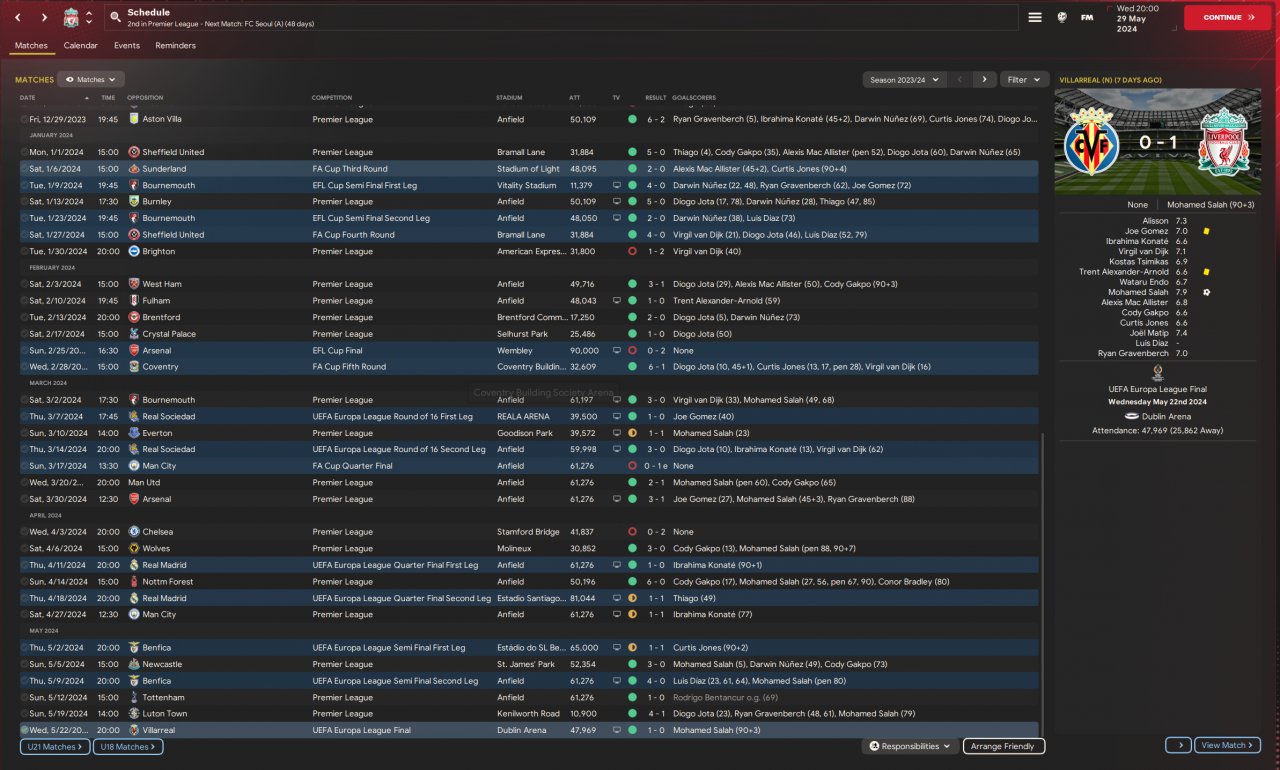This screenshot has height=770, width=1280.
Task: Open the hamburger menu icon
Action: pos(1035,17)
